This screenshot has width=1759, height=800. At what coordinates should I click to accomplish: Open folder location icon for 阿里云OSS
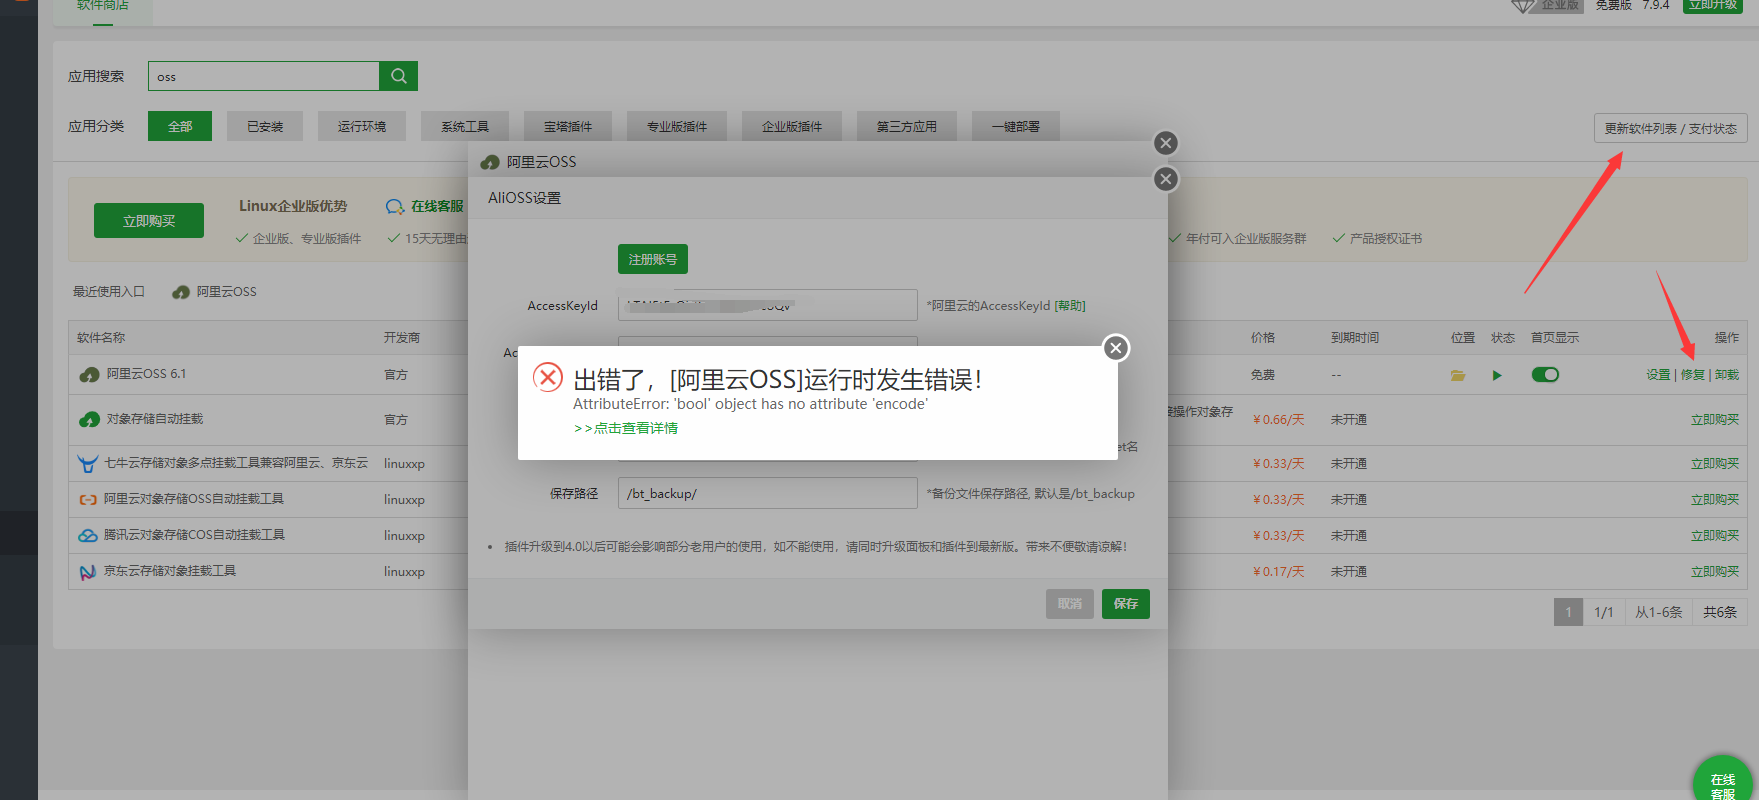pyautogui.click(x=1458, y=375)
